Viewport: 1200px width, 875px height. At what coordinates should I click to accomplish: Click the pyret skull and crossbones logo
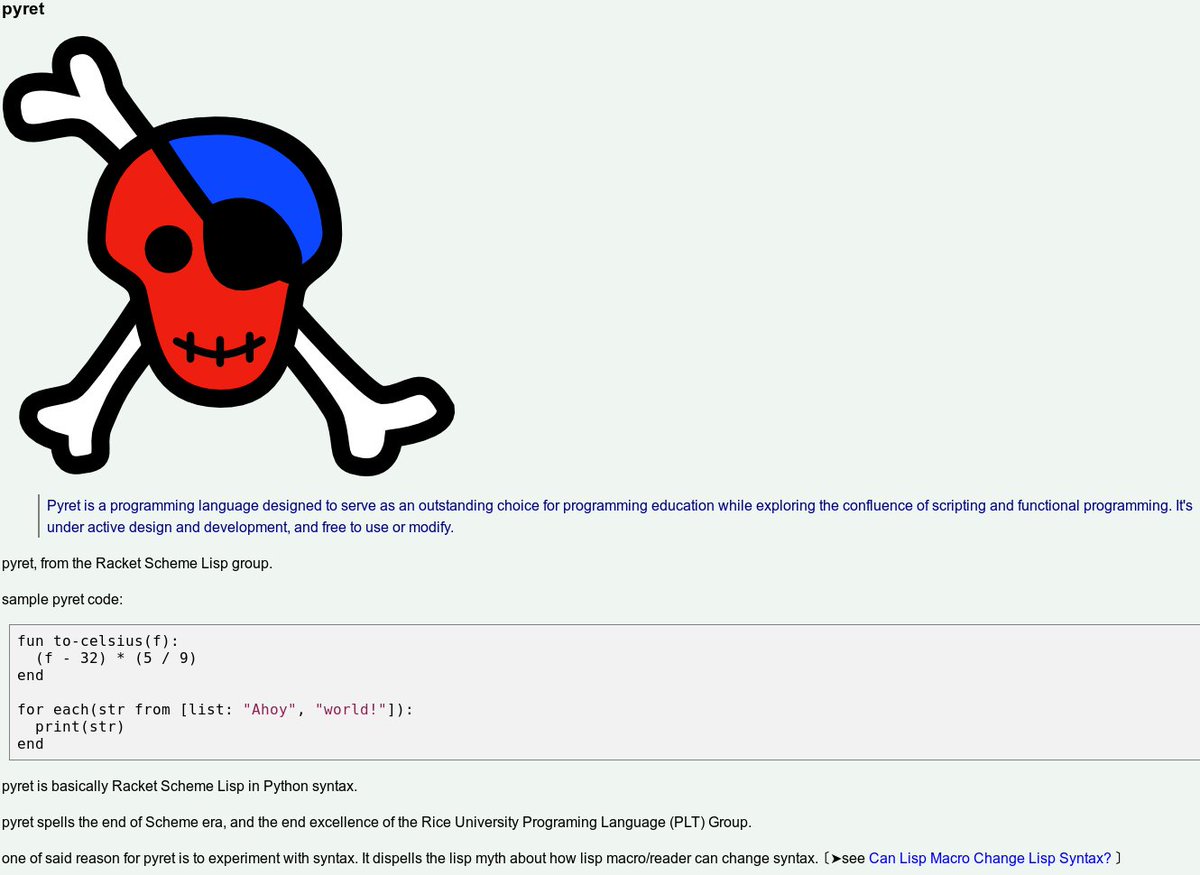tap(229, 254)
